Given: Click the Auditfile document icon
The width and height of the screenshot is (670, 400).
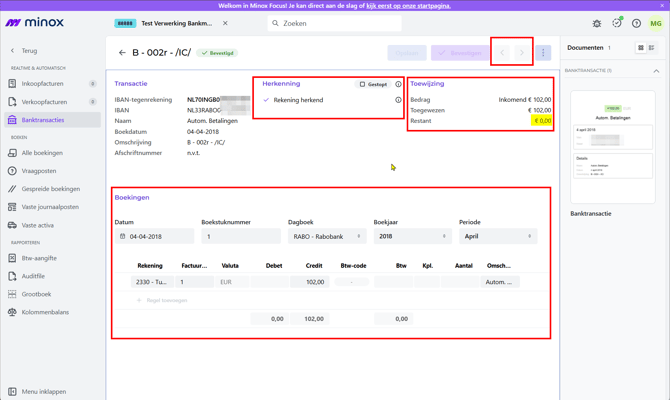Looking at the screenshot, I should pyautogui.click(x=12, y=276).
